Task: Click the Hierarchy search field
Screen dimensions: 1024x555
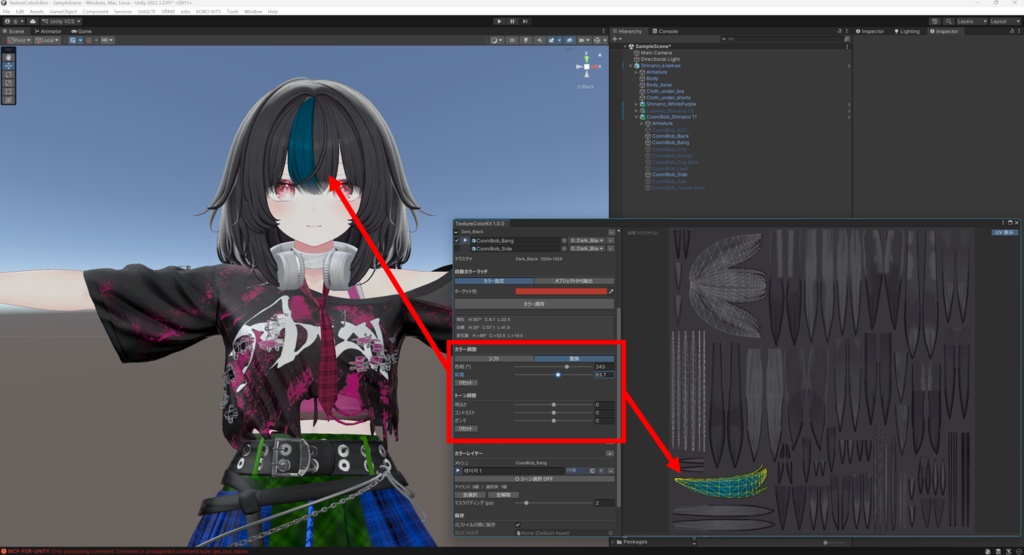Action: click(780, 39)
